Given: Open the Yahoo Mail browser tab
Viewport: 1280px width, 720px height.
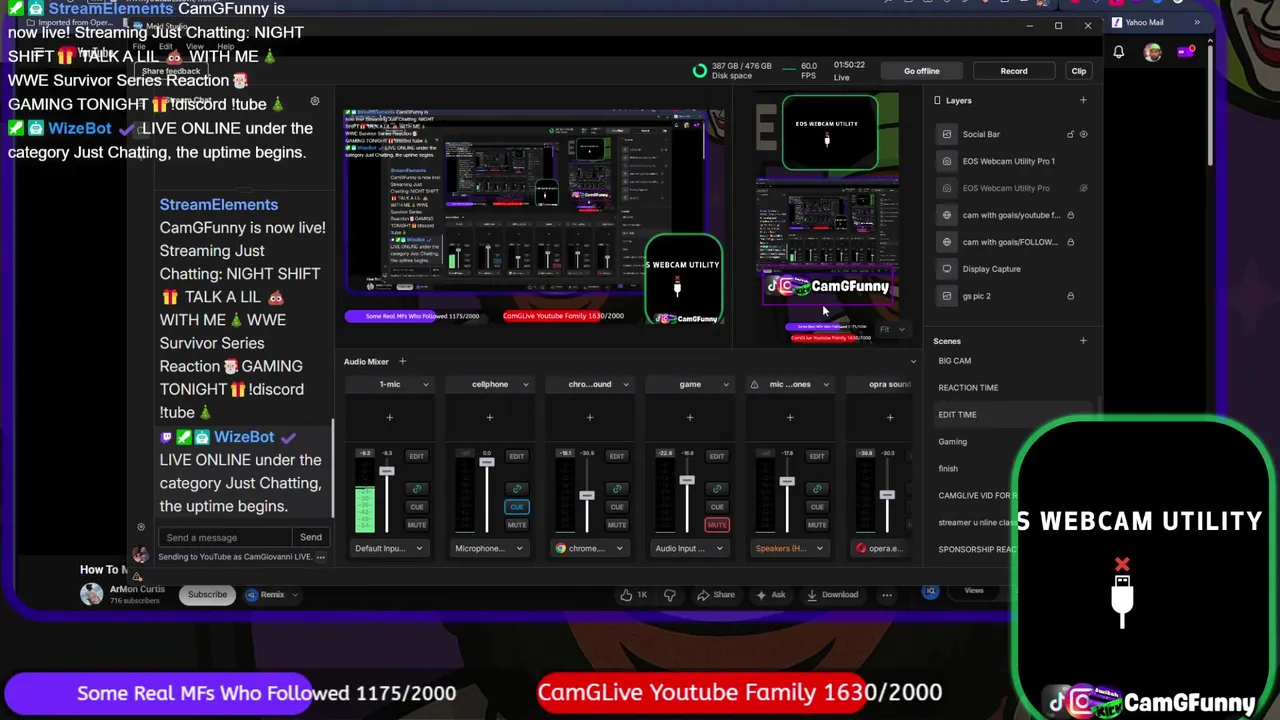Looking at the screenshot, I should [x=1144, y=22].
